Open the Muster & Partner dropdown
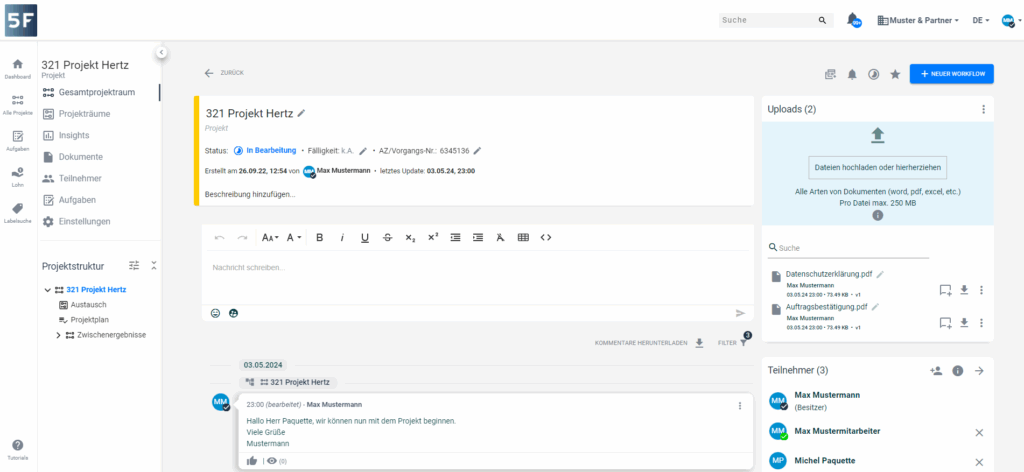The height and width of the screenshot is (472, 1024). [x=917, y=20]
